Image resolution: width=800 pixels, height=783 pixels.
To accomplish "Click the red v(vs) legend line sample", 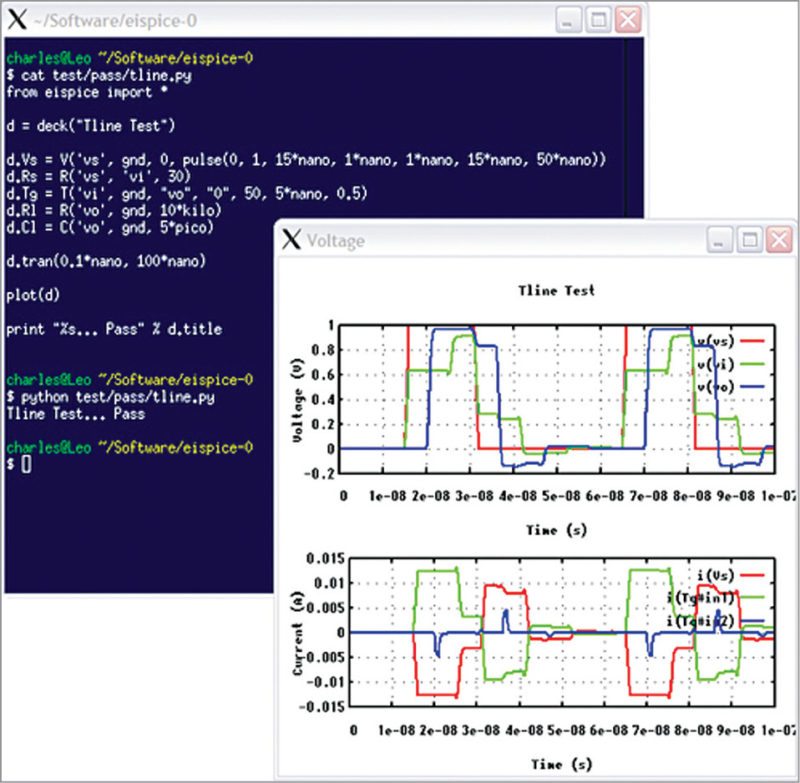I will [x=752, y=340].
